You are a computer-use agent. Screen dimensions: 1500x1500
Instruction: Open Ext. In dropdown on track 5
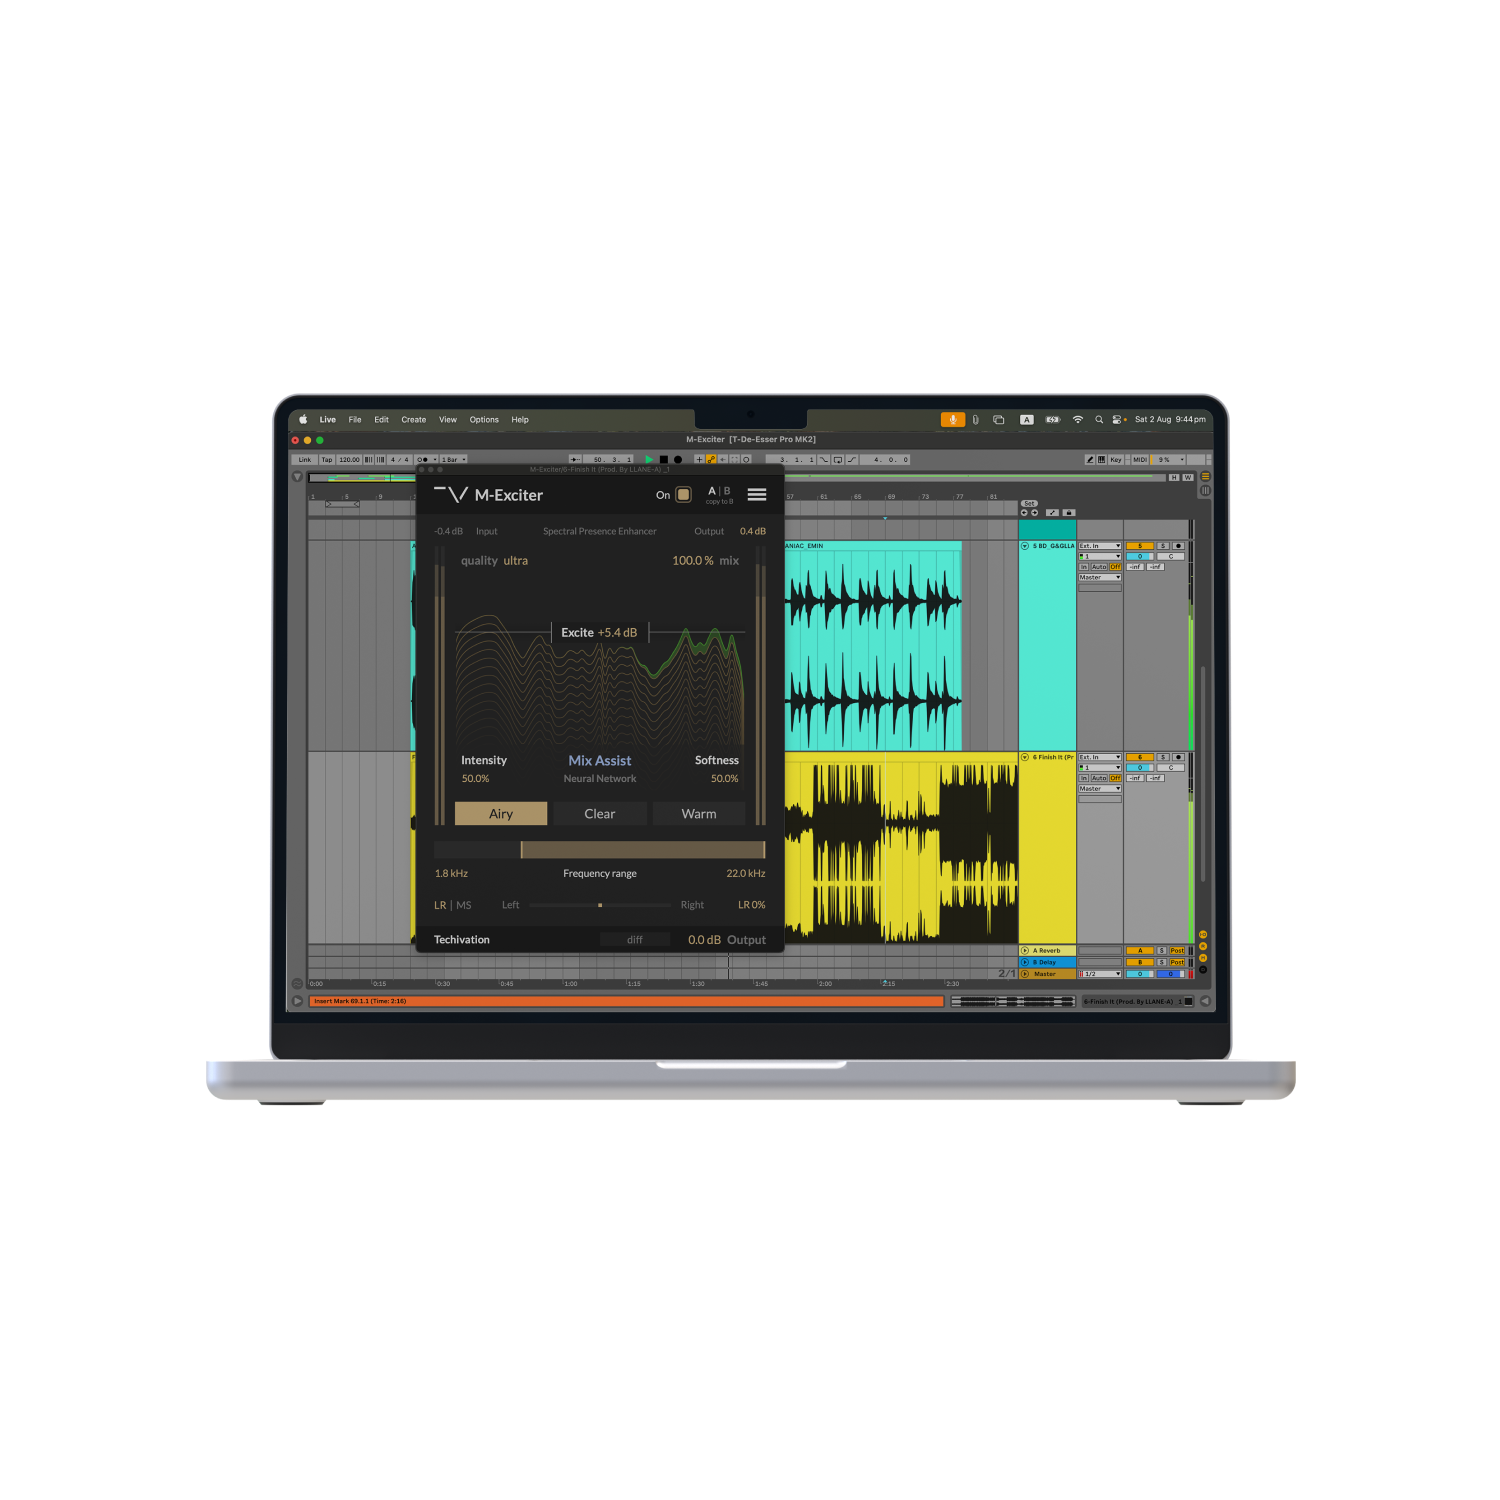(1099, 546)
